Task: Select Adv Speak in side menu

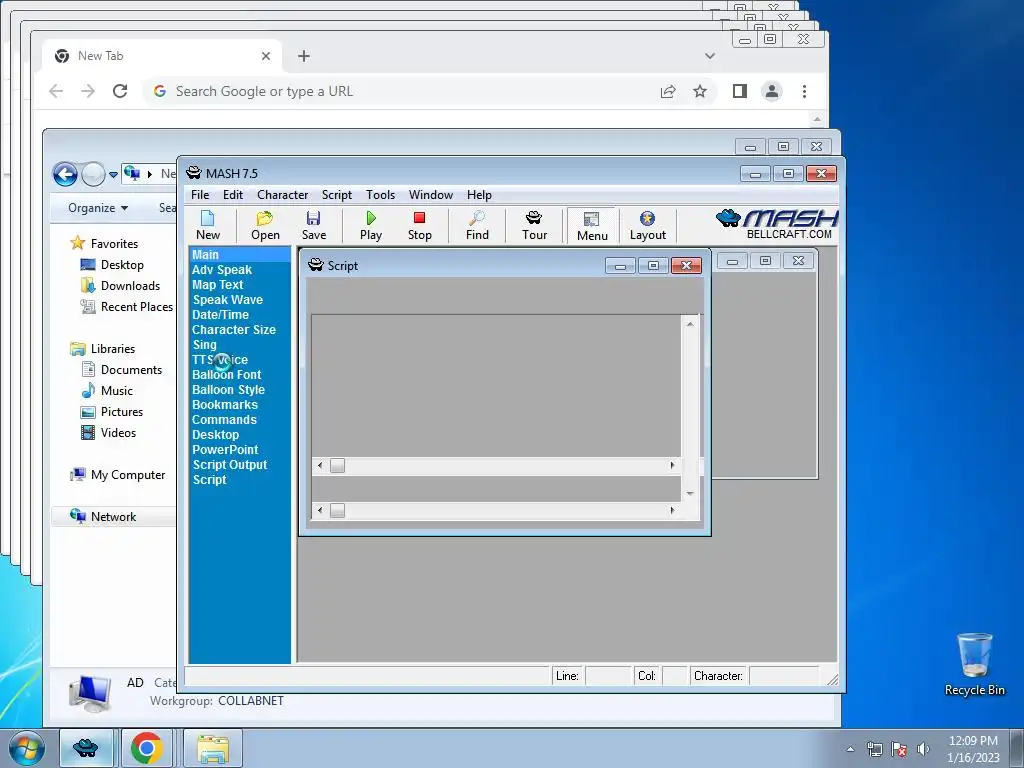Action: (221, 270)
